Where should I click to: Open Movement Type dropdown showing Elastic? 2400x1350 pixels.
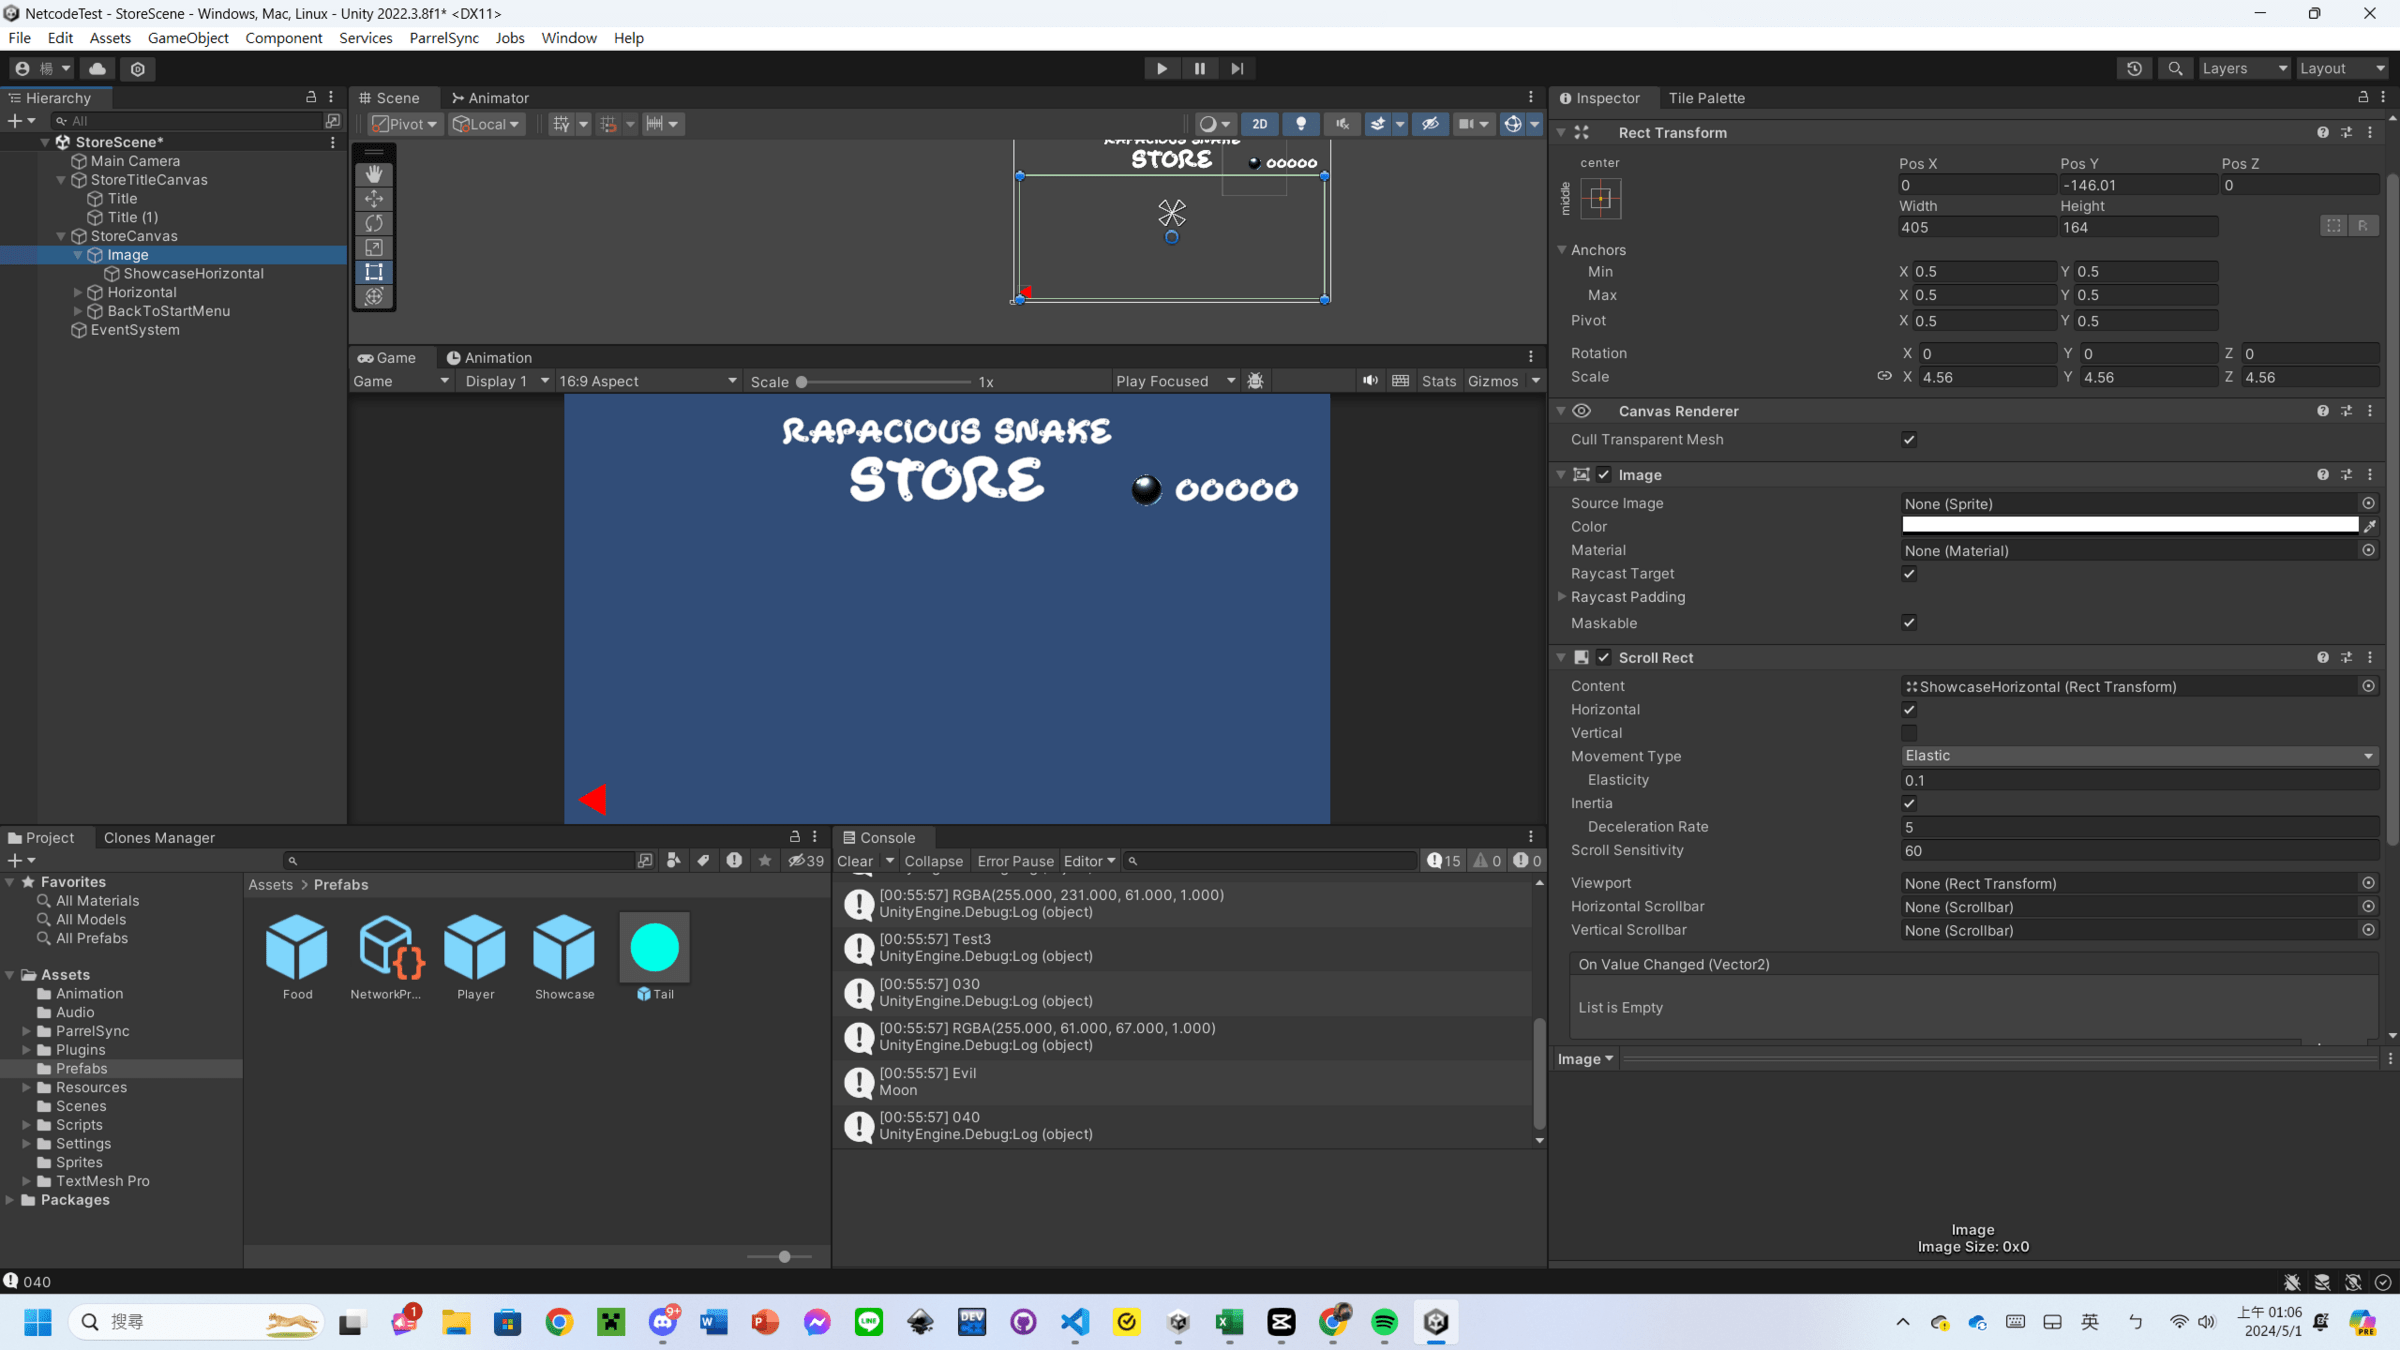[2138, 756]
